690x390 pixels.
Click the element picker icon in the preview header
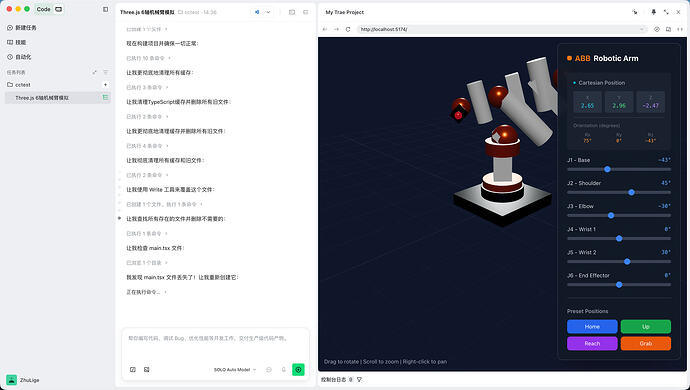coord(635,12)
